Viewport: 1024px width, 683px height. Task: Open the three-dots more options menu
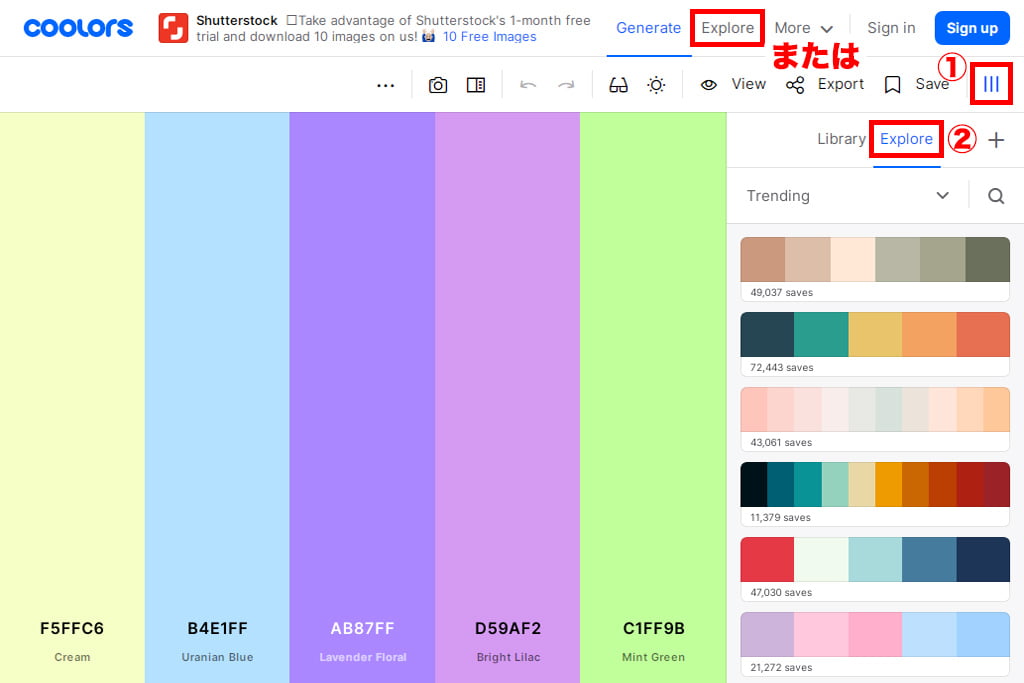[x=386, y=85]
